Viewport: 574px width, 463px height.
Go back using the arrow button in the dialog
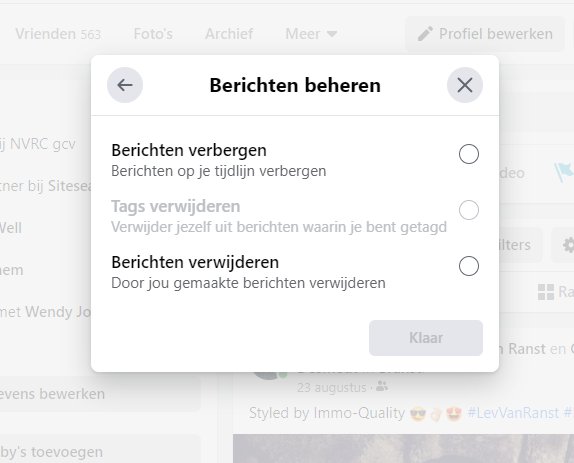pos(125,85)
